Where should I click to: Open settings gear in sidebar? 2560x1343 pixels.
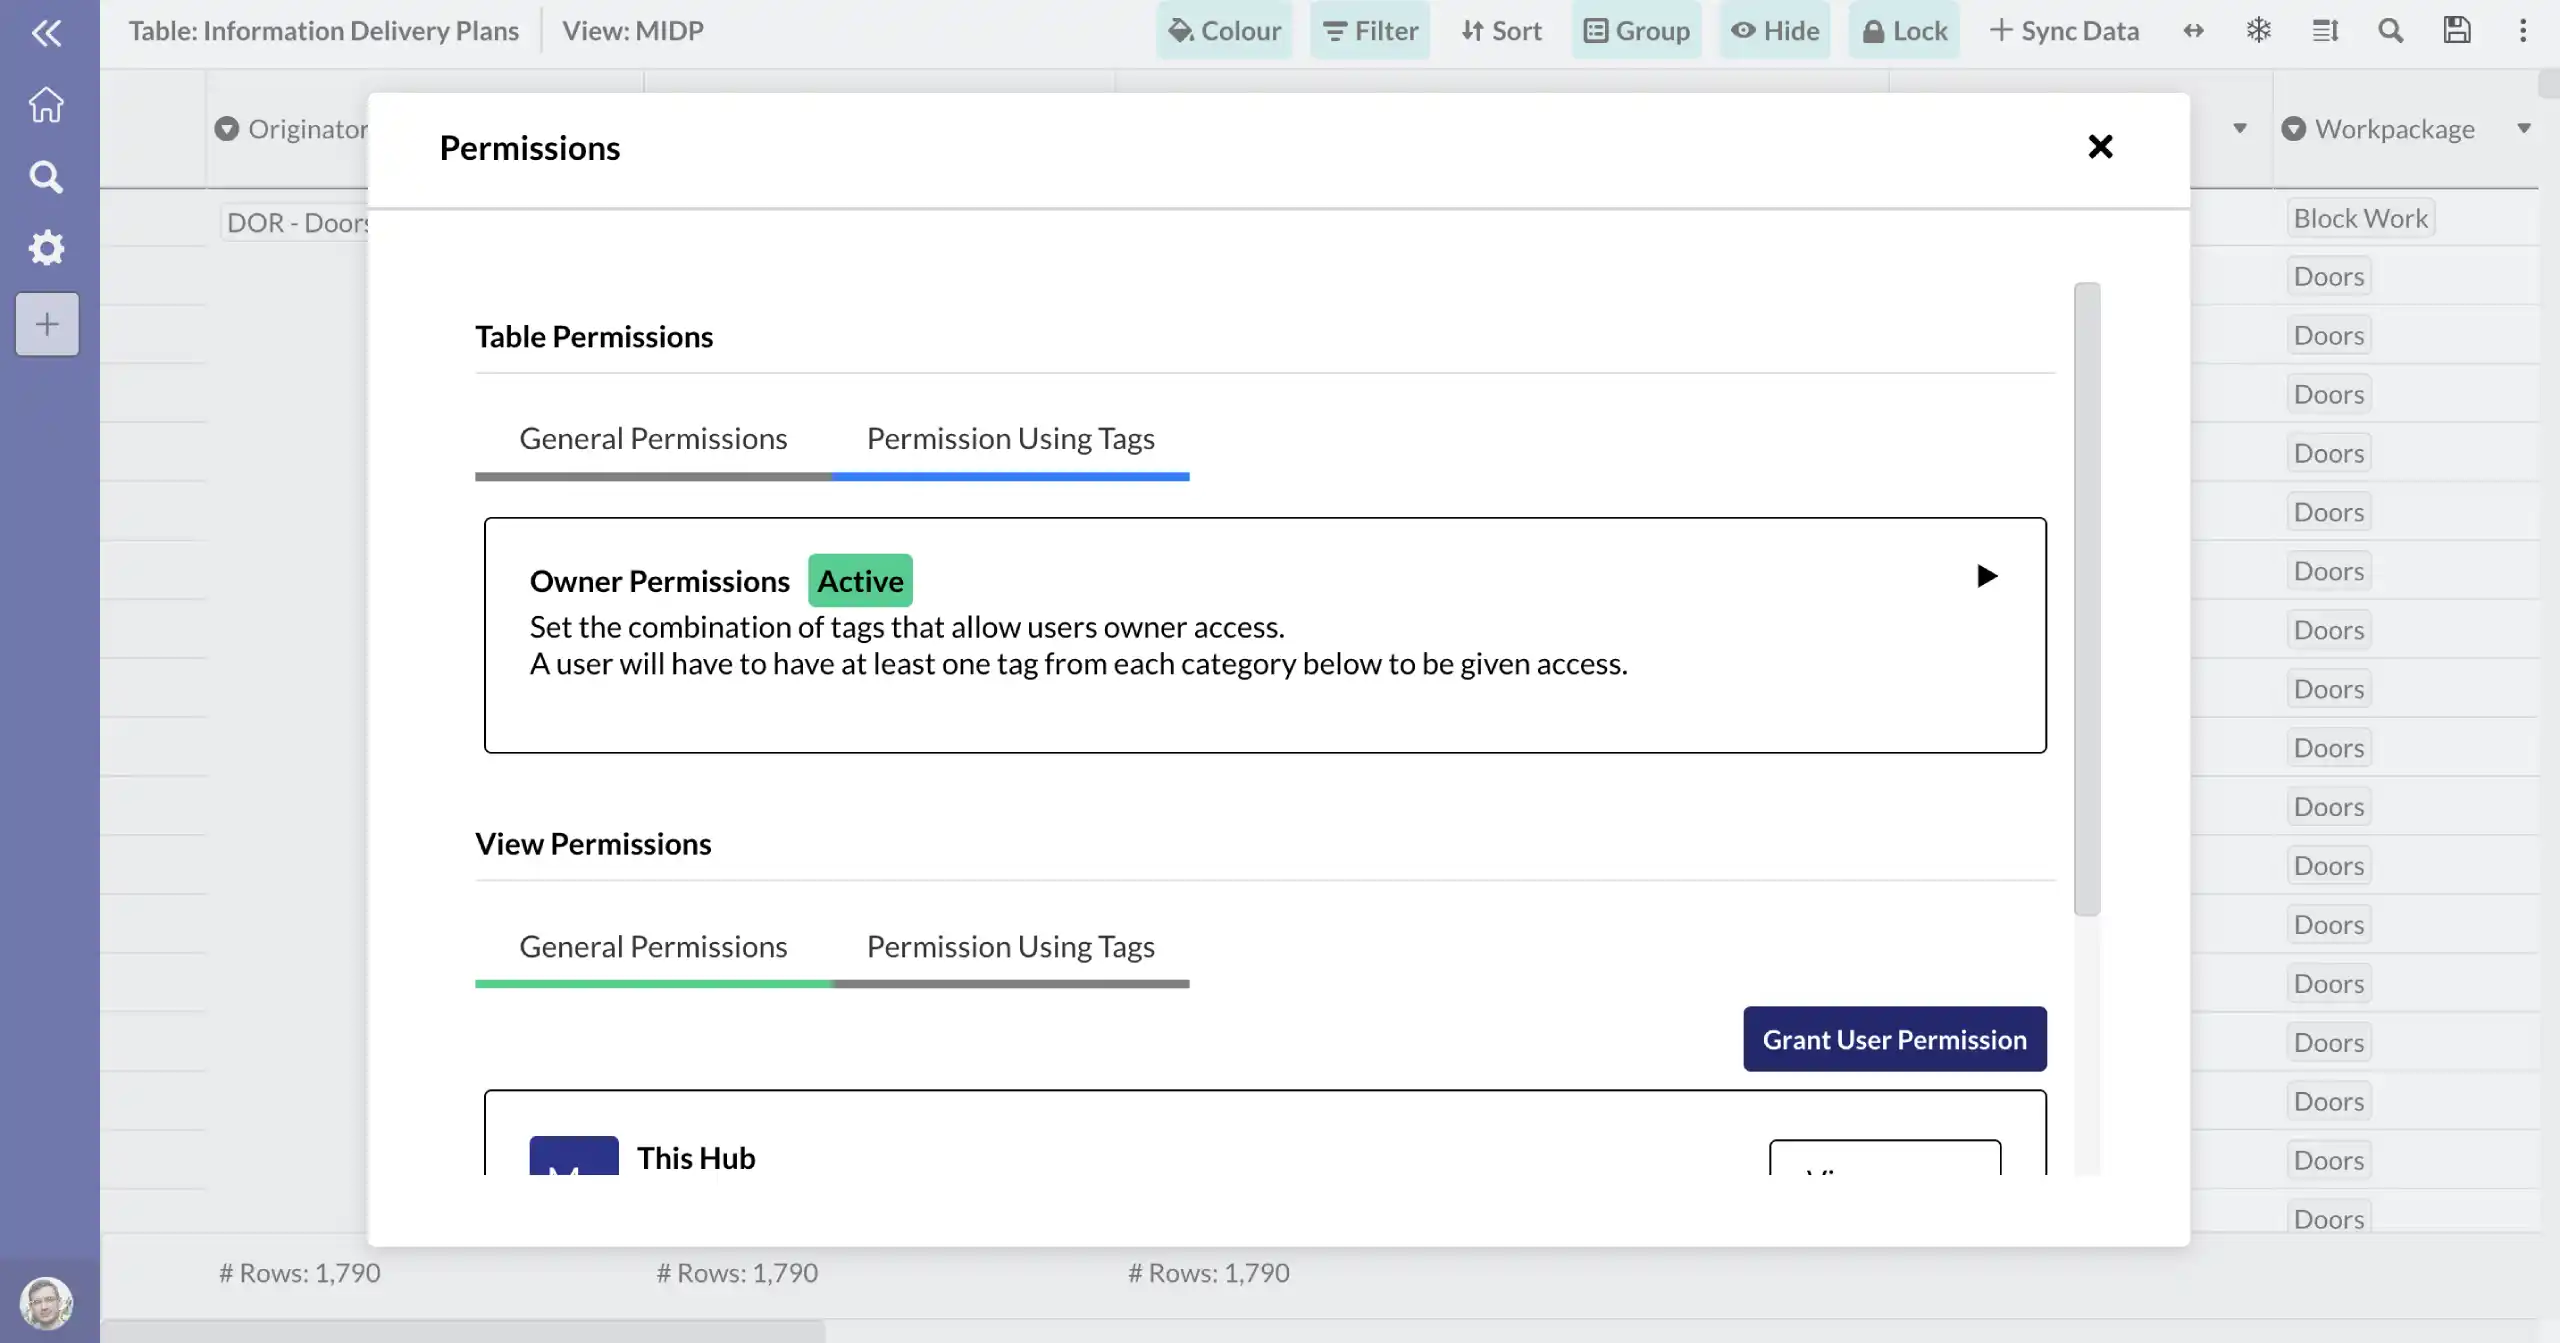point(46,248)
